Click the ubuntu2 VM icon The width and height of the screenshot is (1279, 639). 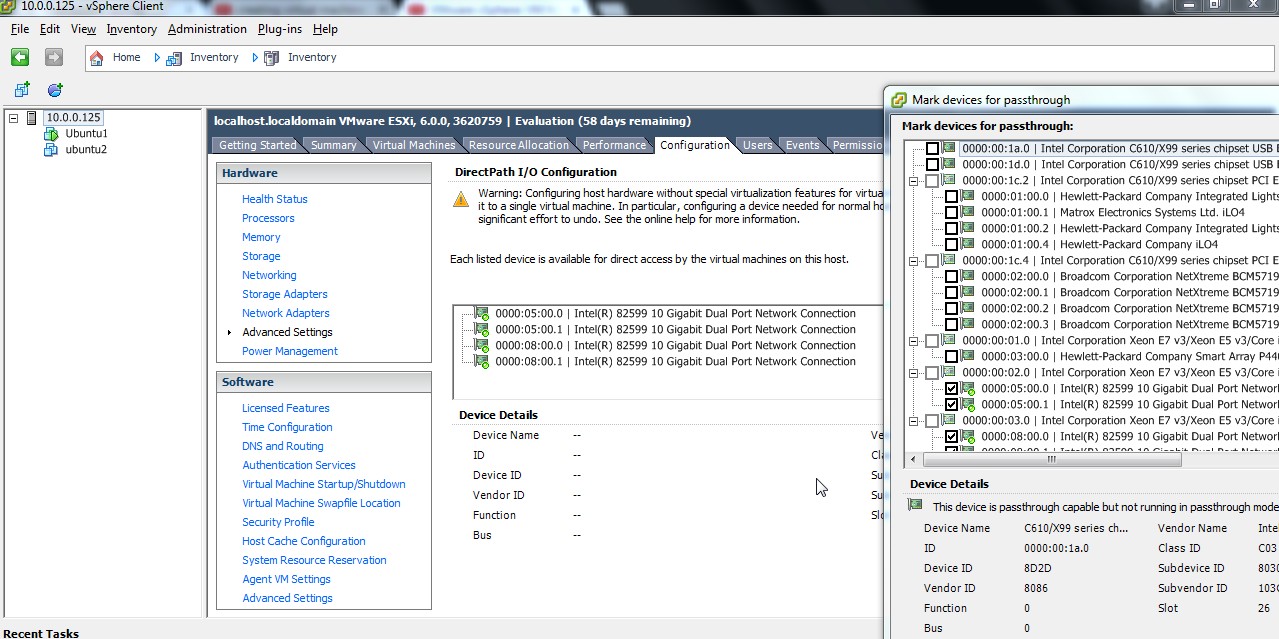pyautogui.click(x=51, y=150)
